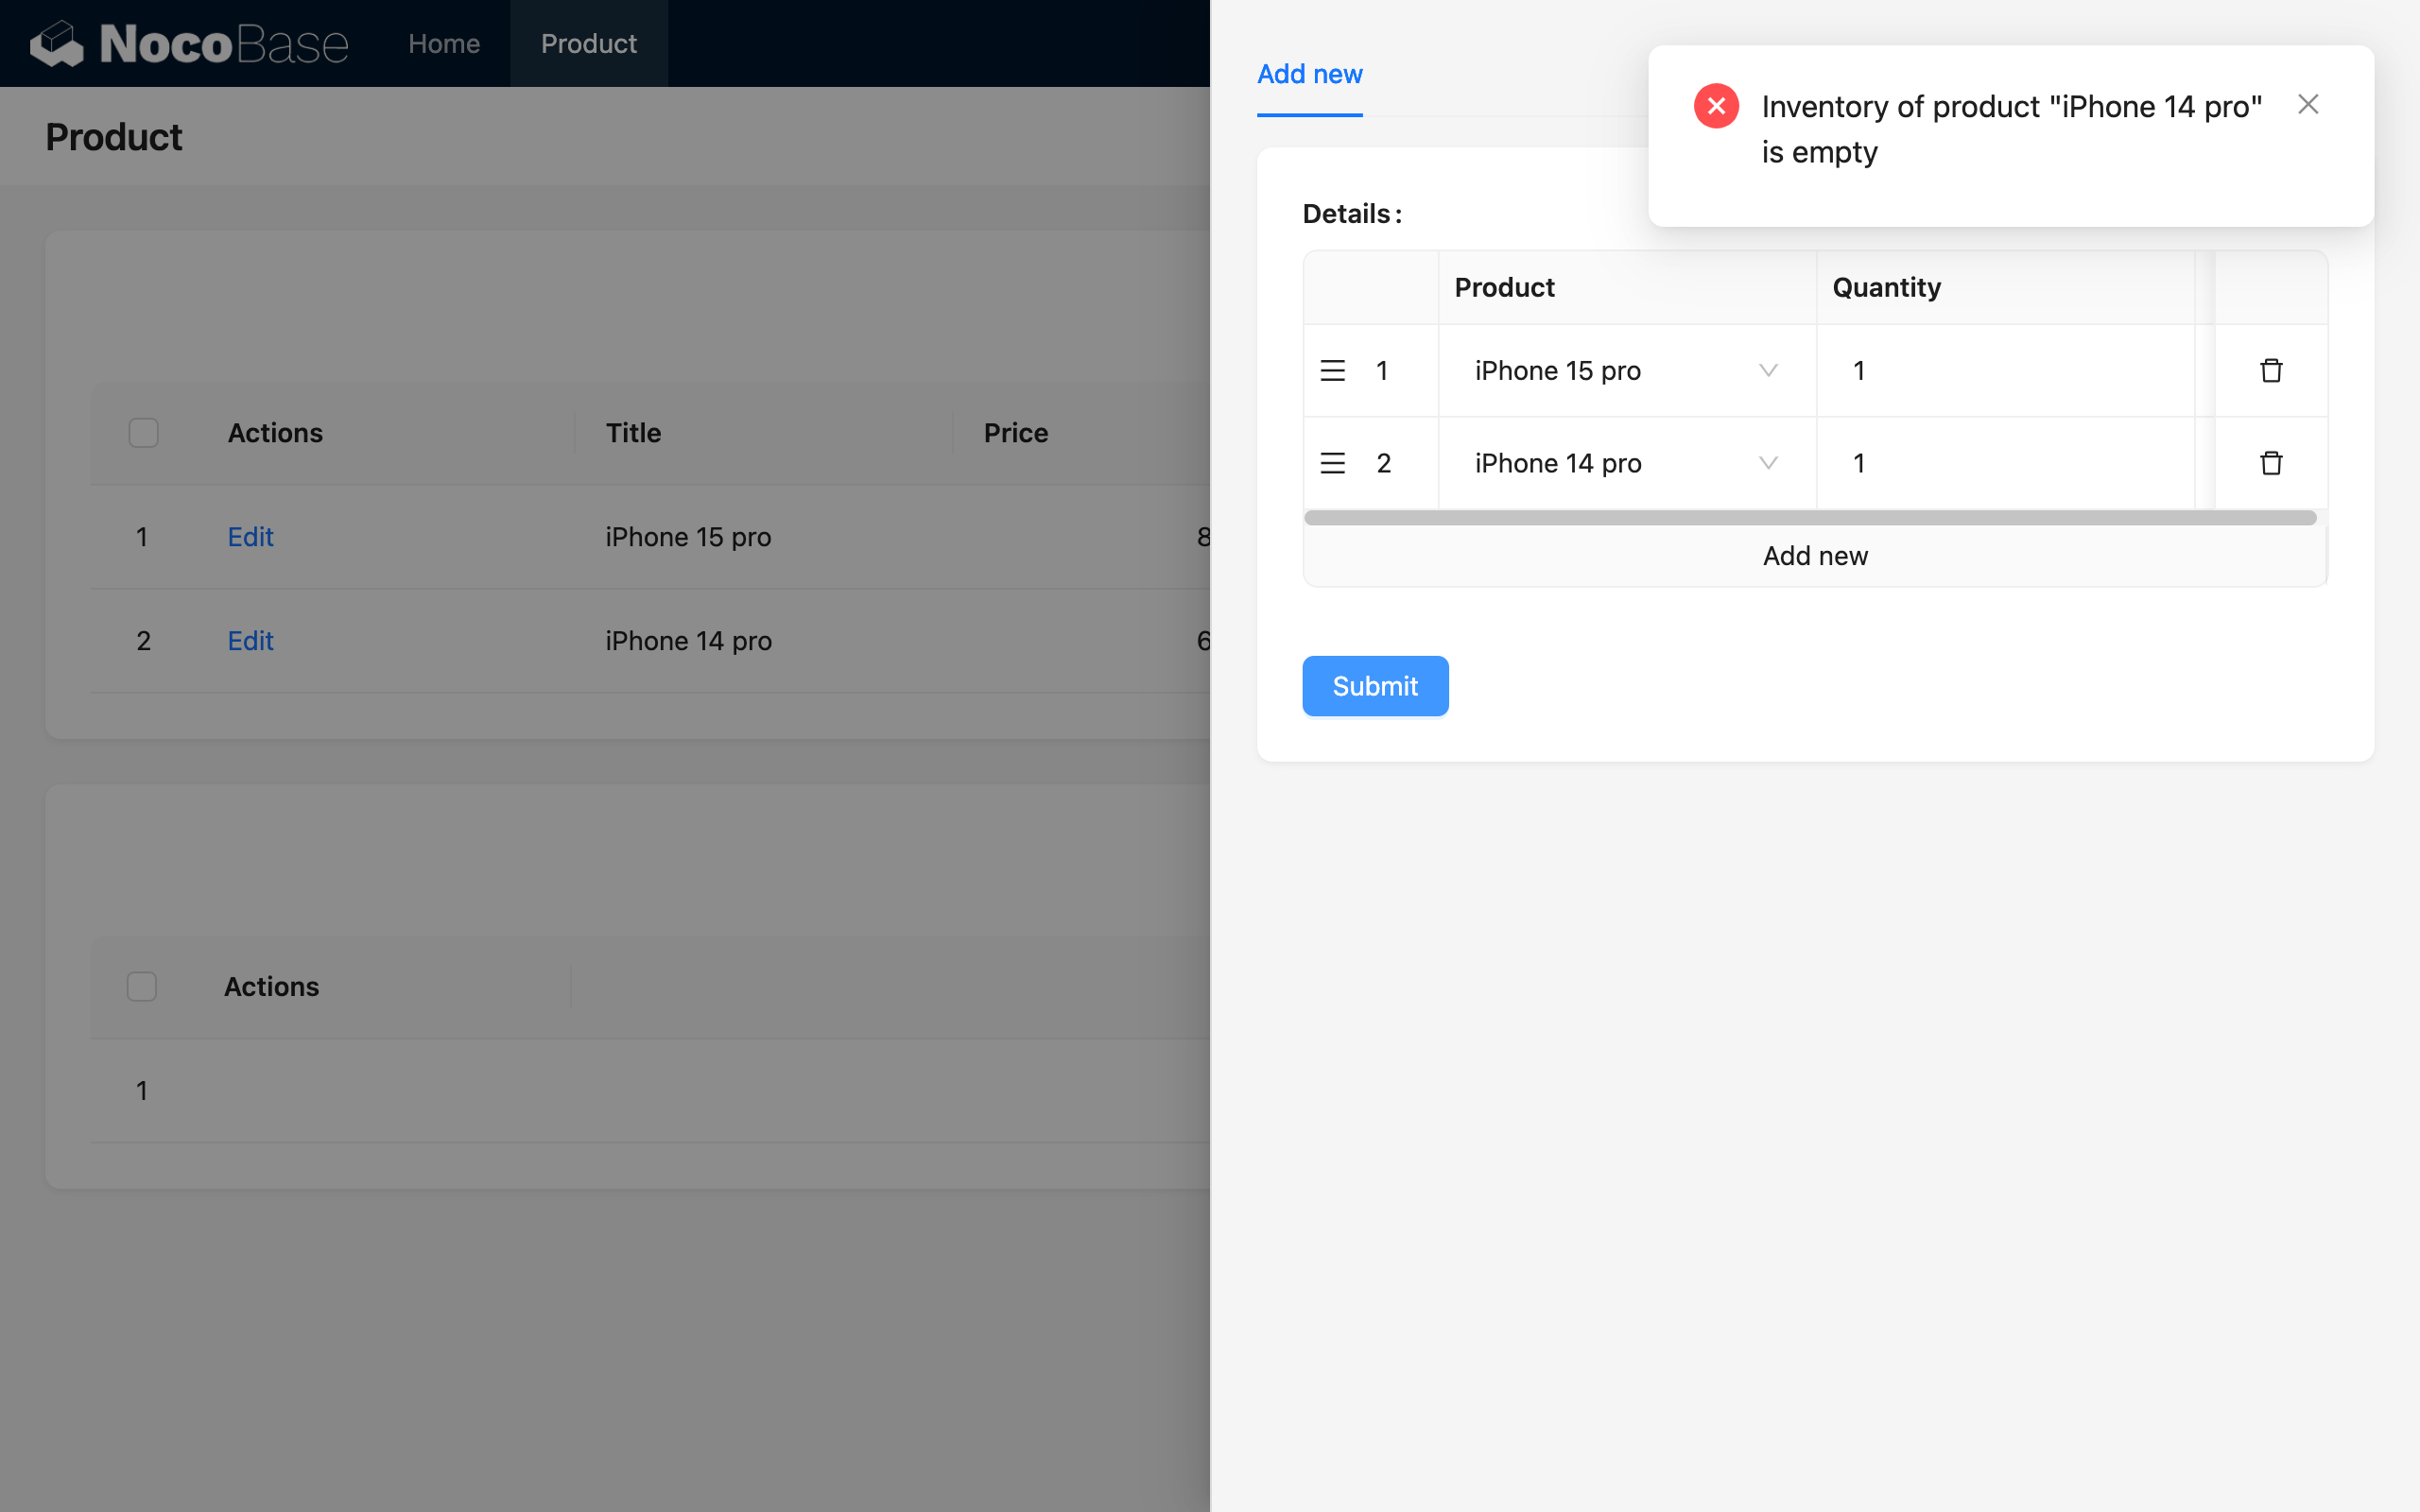The height and width of the screenshot is (1512, 2420).
Task: Delete the iPhone 15 pro detail row
Action: (x=2271, y=371)
